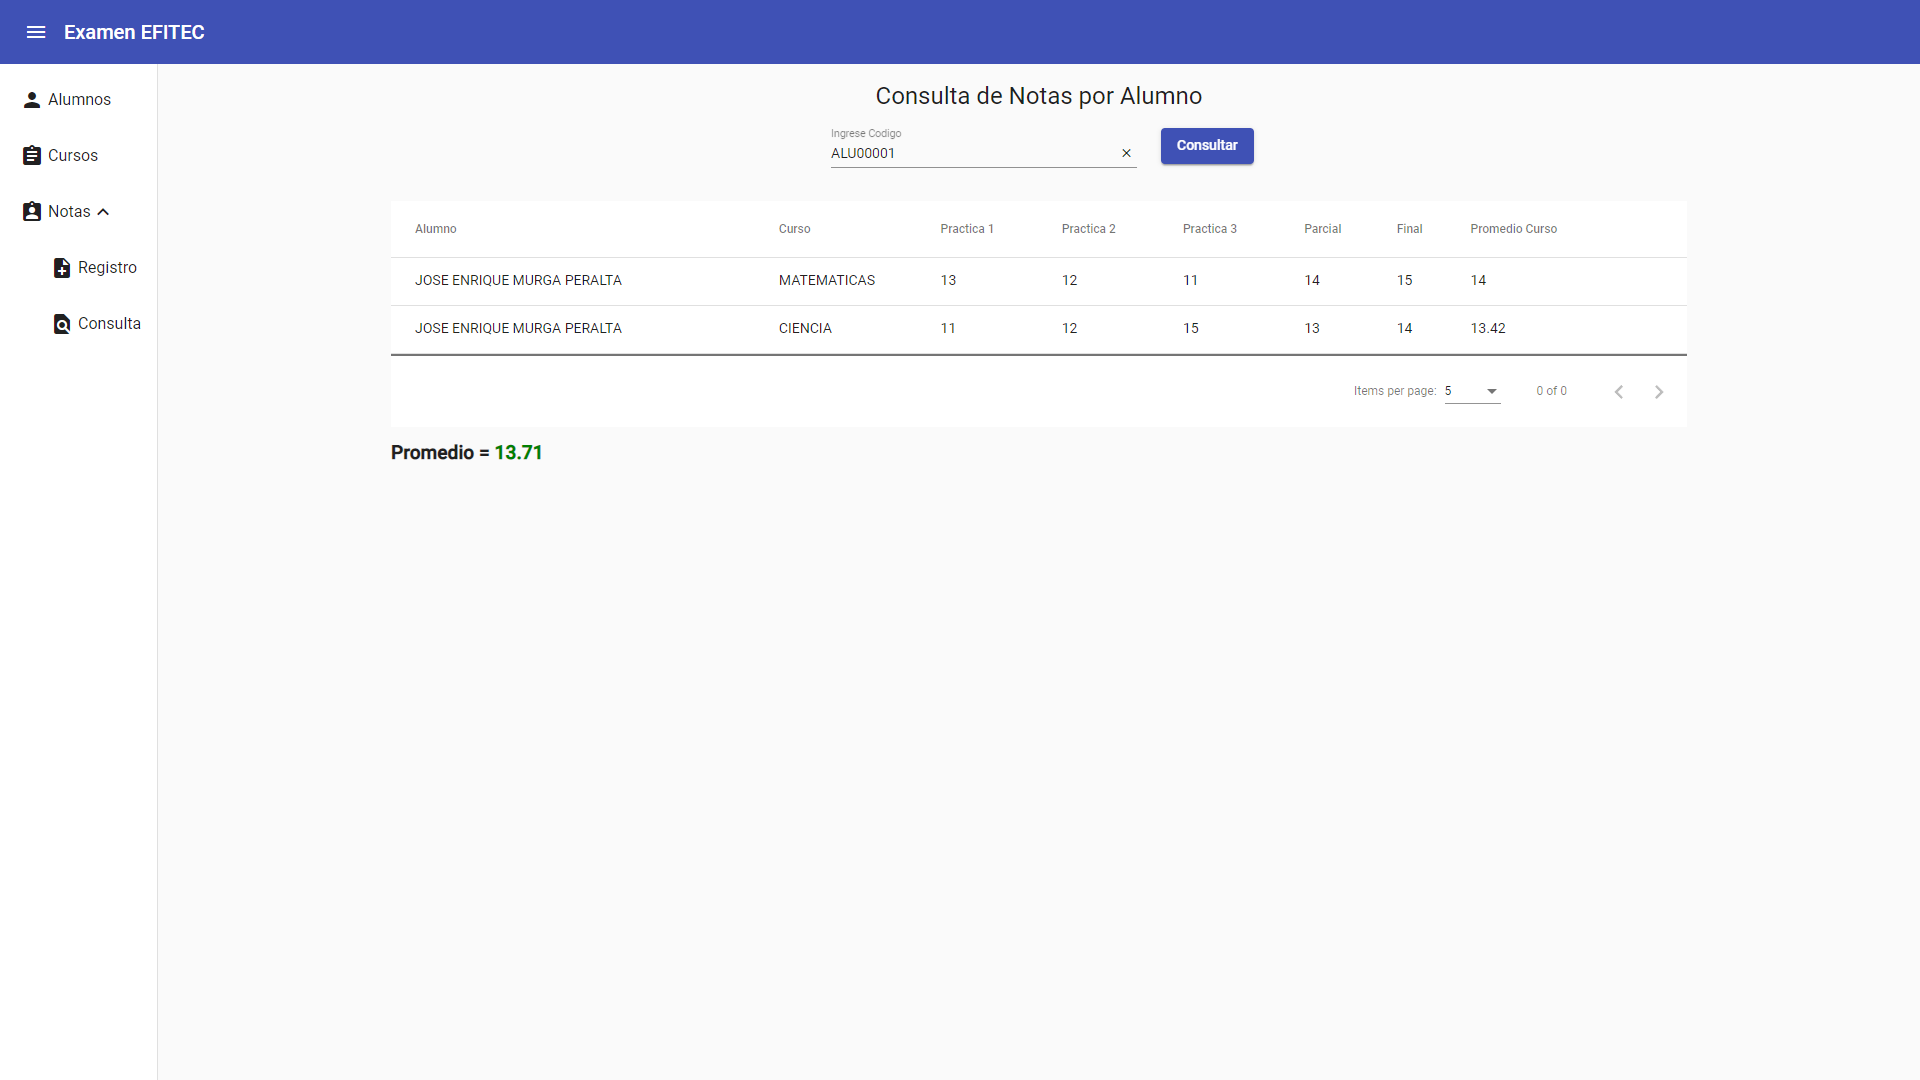Click the previous page arrow in paginator
Screen dimensions: 1920x1080
pyautogui.click(x=1619, y=392)
